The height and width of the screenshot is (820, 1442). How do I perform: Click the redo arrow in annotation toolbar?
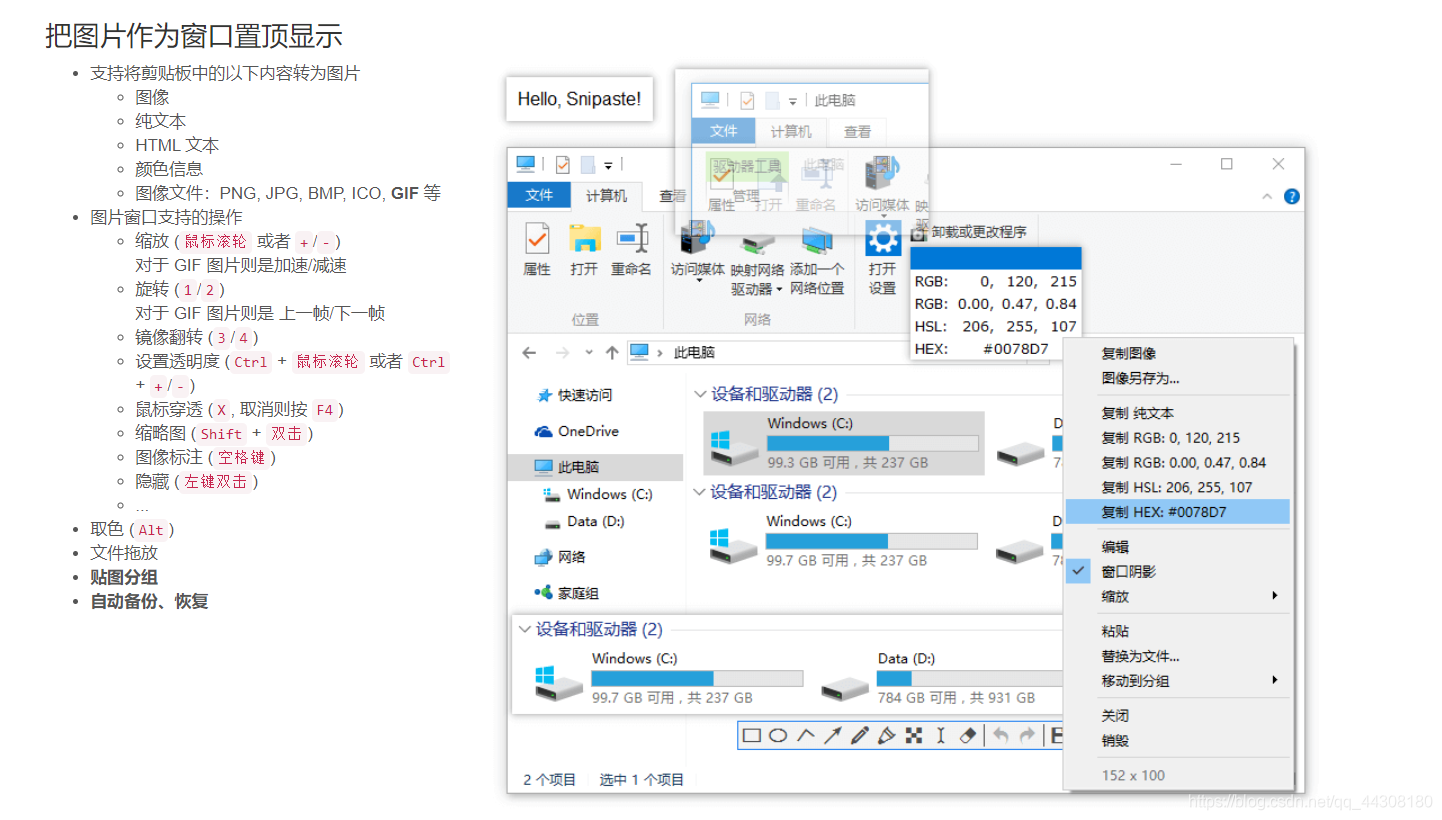1027,736
